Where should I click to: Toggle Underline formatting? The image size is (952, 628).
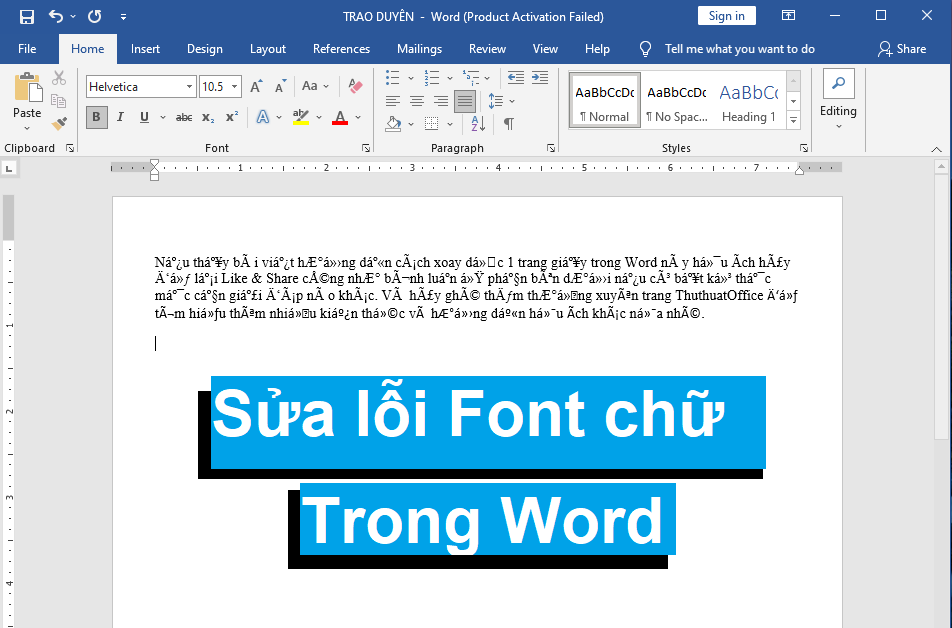click(x=144, y=117)
